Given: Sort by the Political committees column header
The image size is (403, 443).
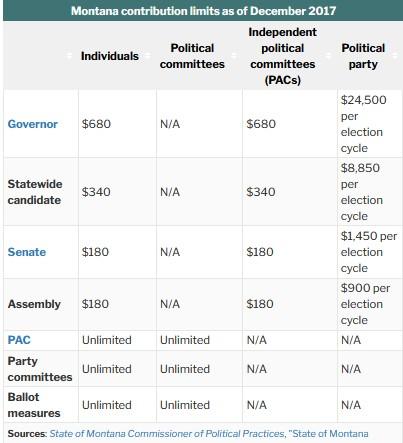Looking at the screenshot, I should [192, 56].
